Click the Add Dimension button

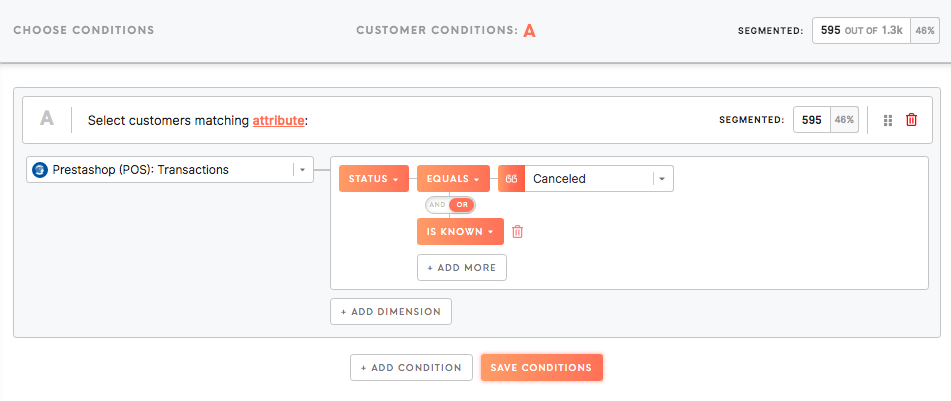point(391,312)
